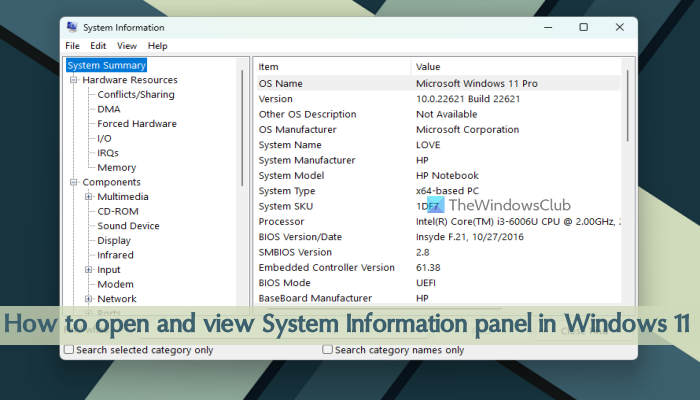Viewport: 700px width, 400px height.
Task: Select the Sound Device tree item
Action: [128, 226]
